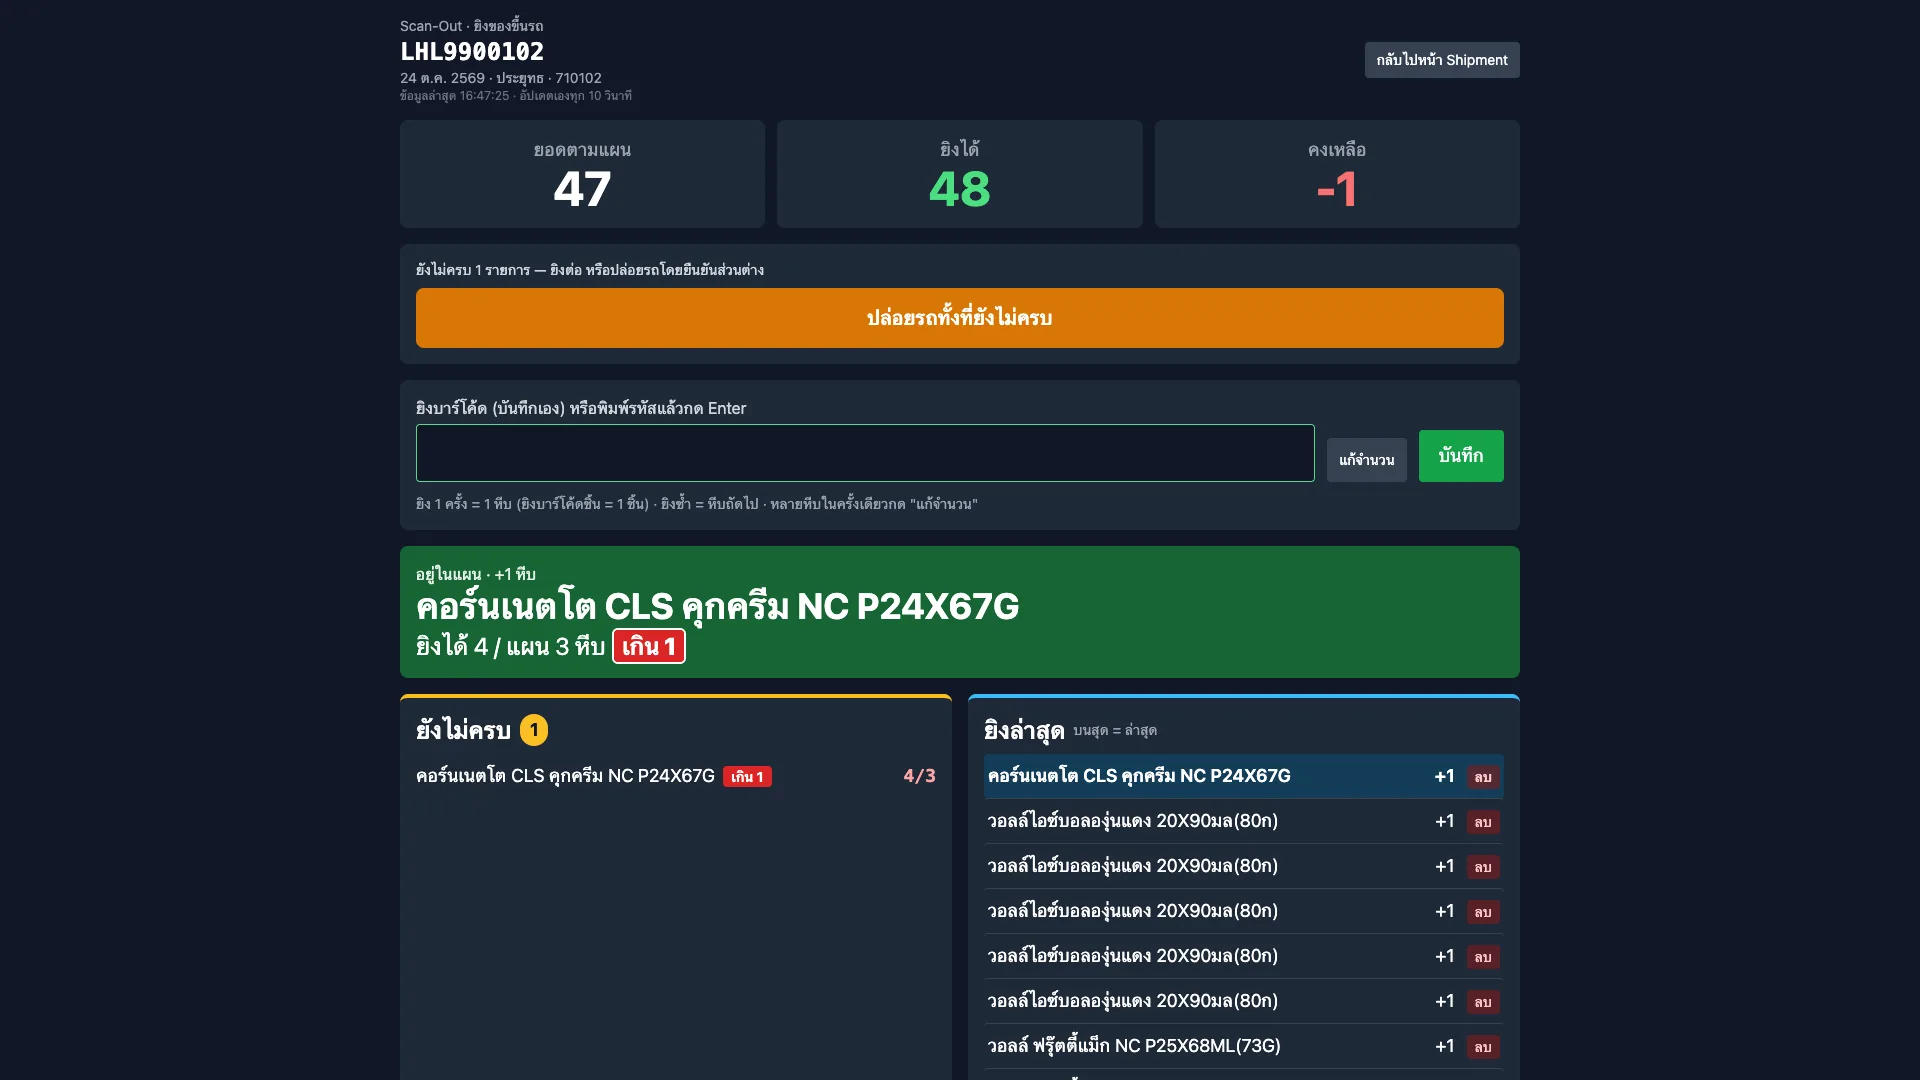Click the Scan-Out · ยิงของขึ้นรถ breadcrumb text
This screenshot has height=1080, width=1920.
point(472,26)
